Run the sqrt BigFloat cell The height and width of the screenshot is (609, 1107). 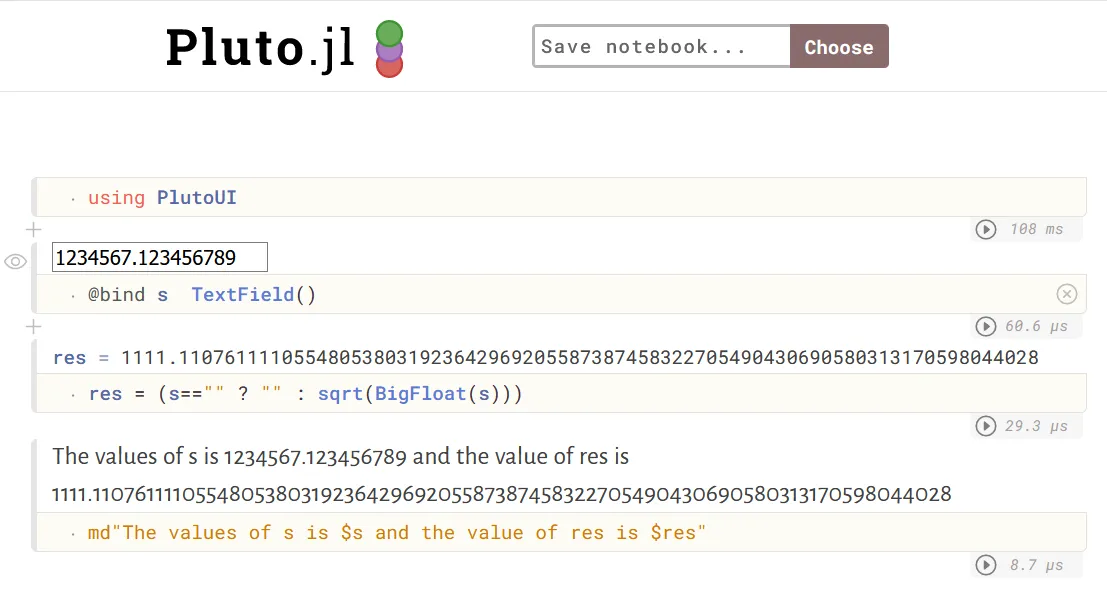(986, 427)
